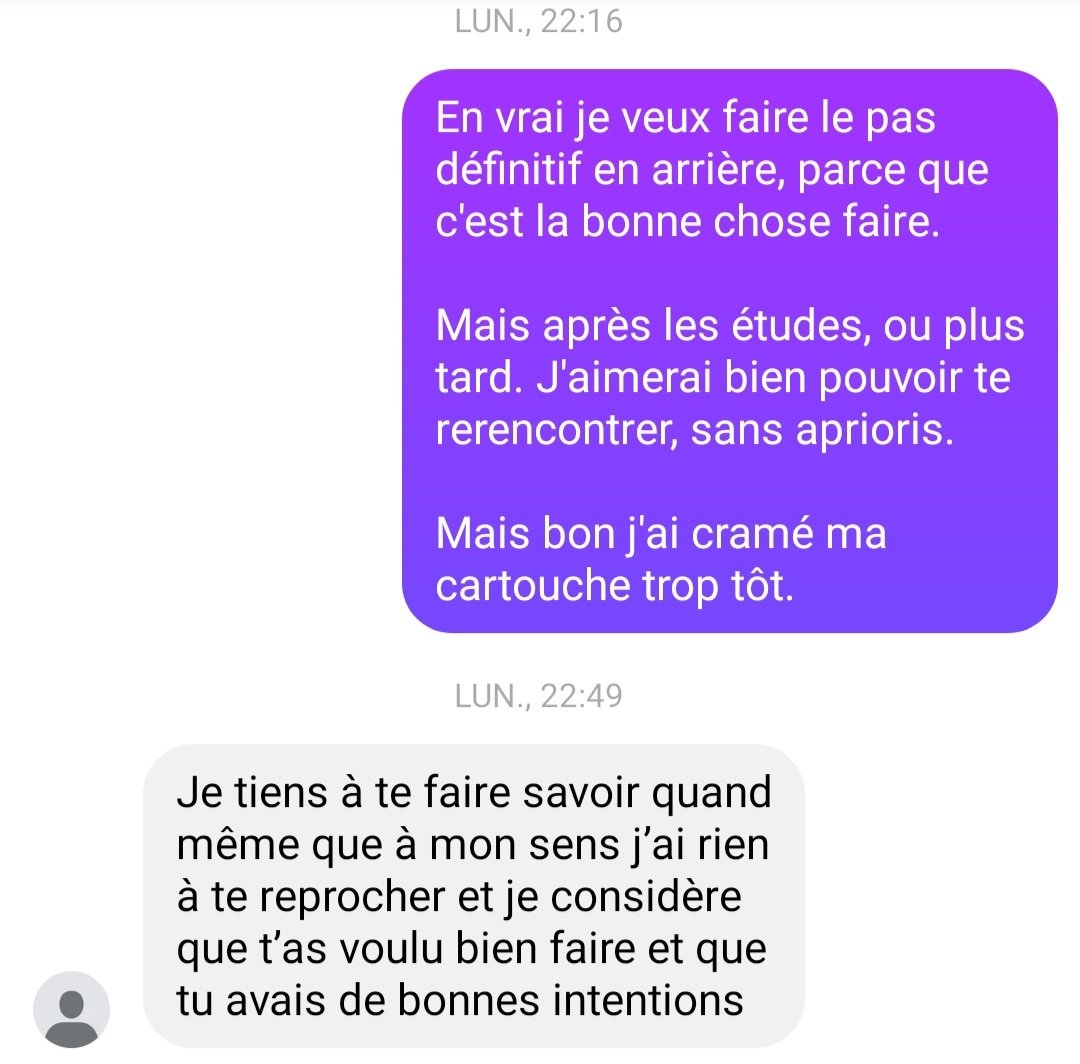Tap the LUN., 22:49 timestamp
This screenshot has width=1080, height=1064.
coord(539,696)
